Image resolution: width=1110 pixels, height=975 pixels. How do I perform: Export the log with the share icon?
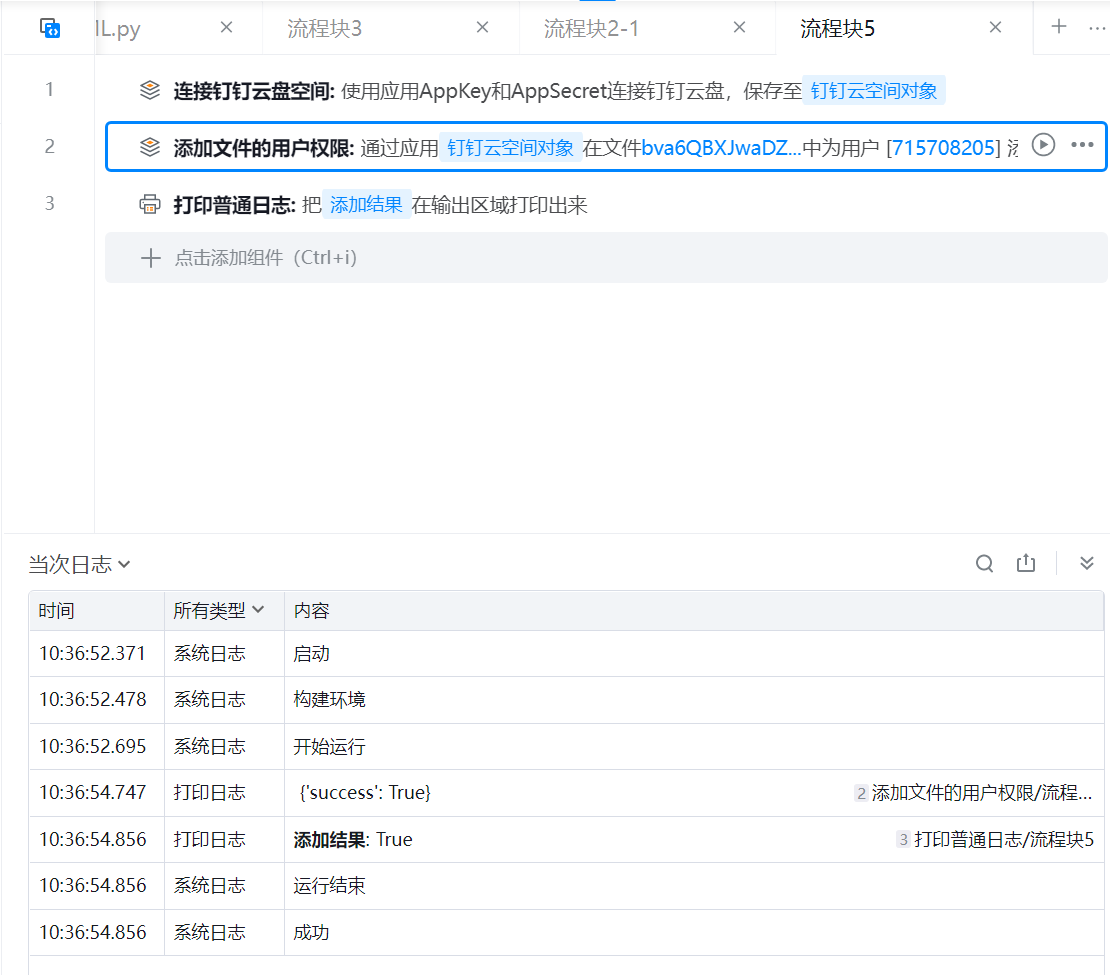click(x=1026, y=563)
